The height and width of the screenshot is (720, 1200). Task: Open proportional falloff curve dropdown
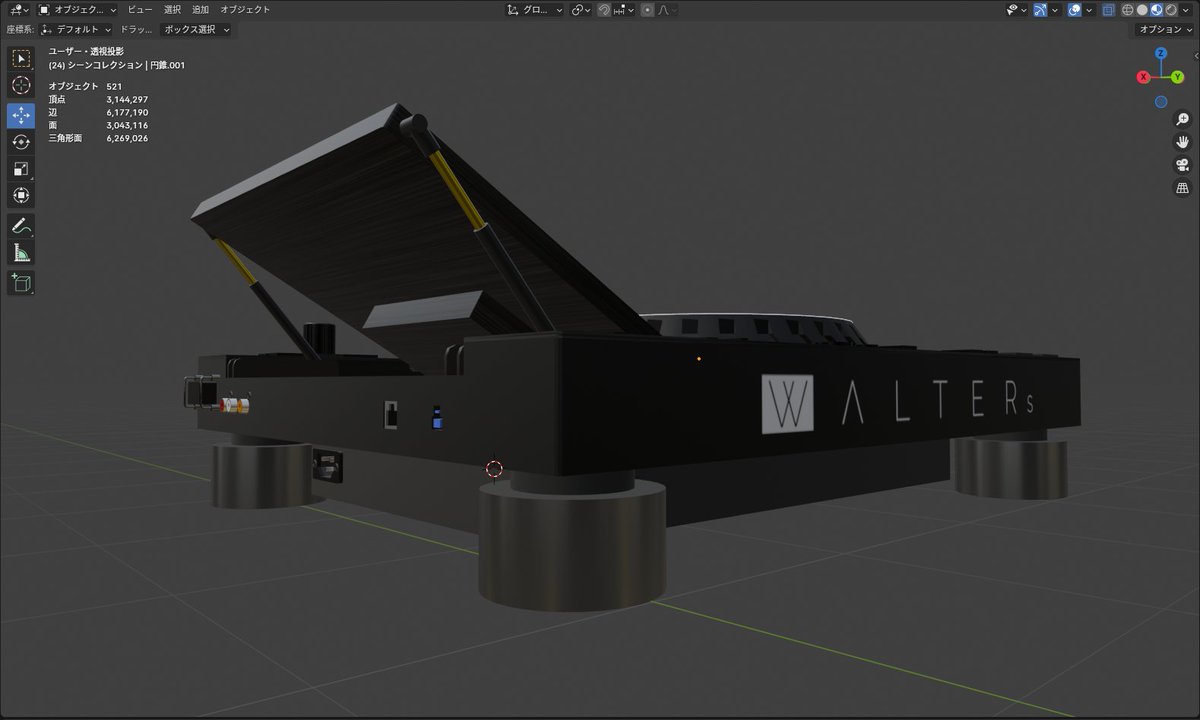[667, 9]
